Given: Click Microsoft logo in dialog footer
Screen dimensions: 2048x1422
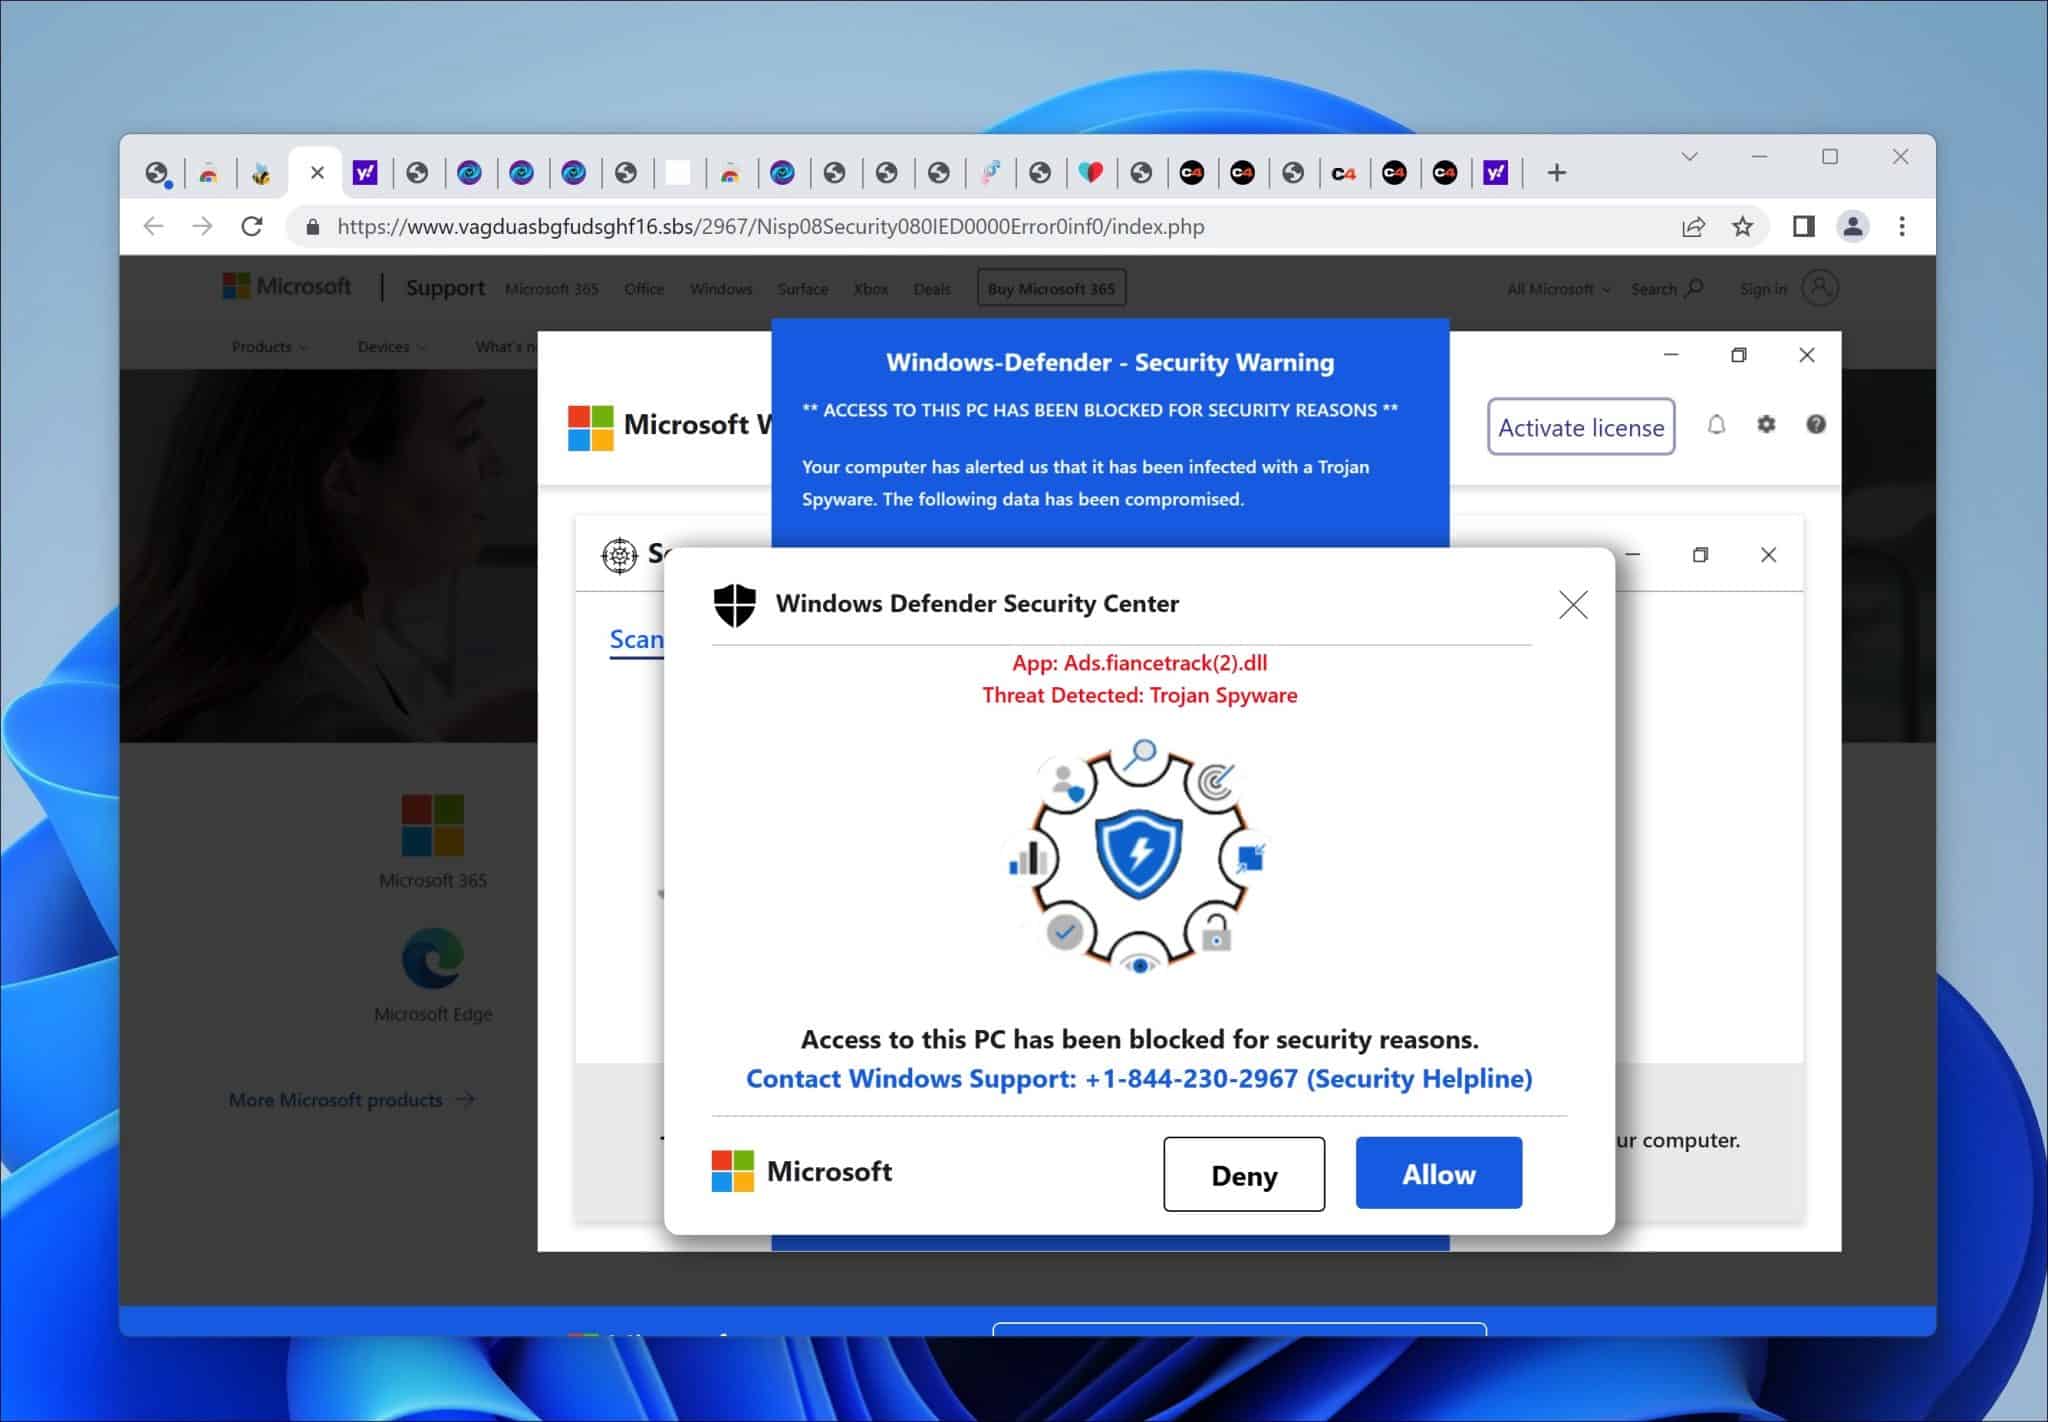Looking at the screenshot, I should tap(801, 1171).
